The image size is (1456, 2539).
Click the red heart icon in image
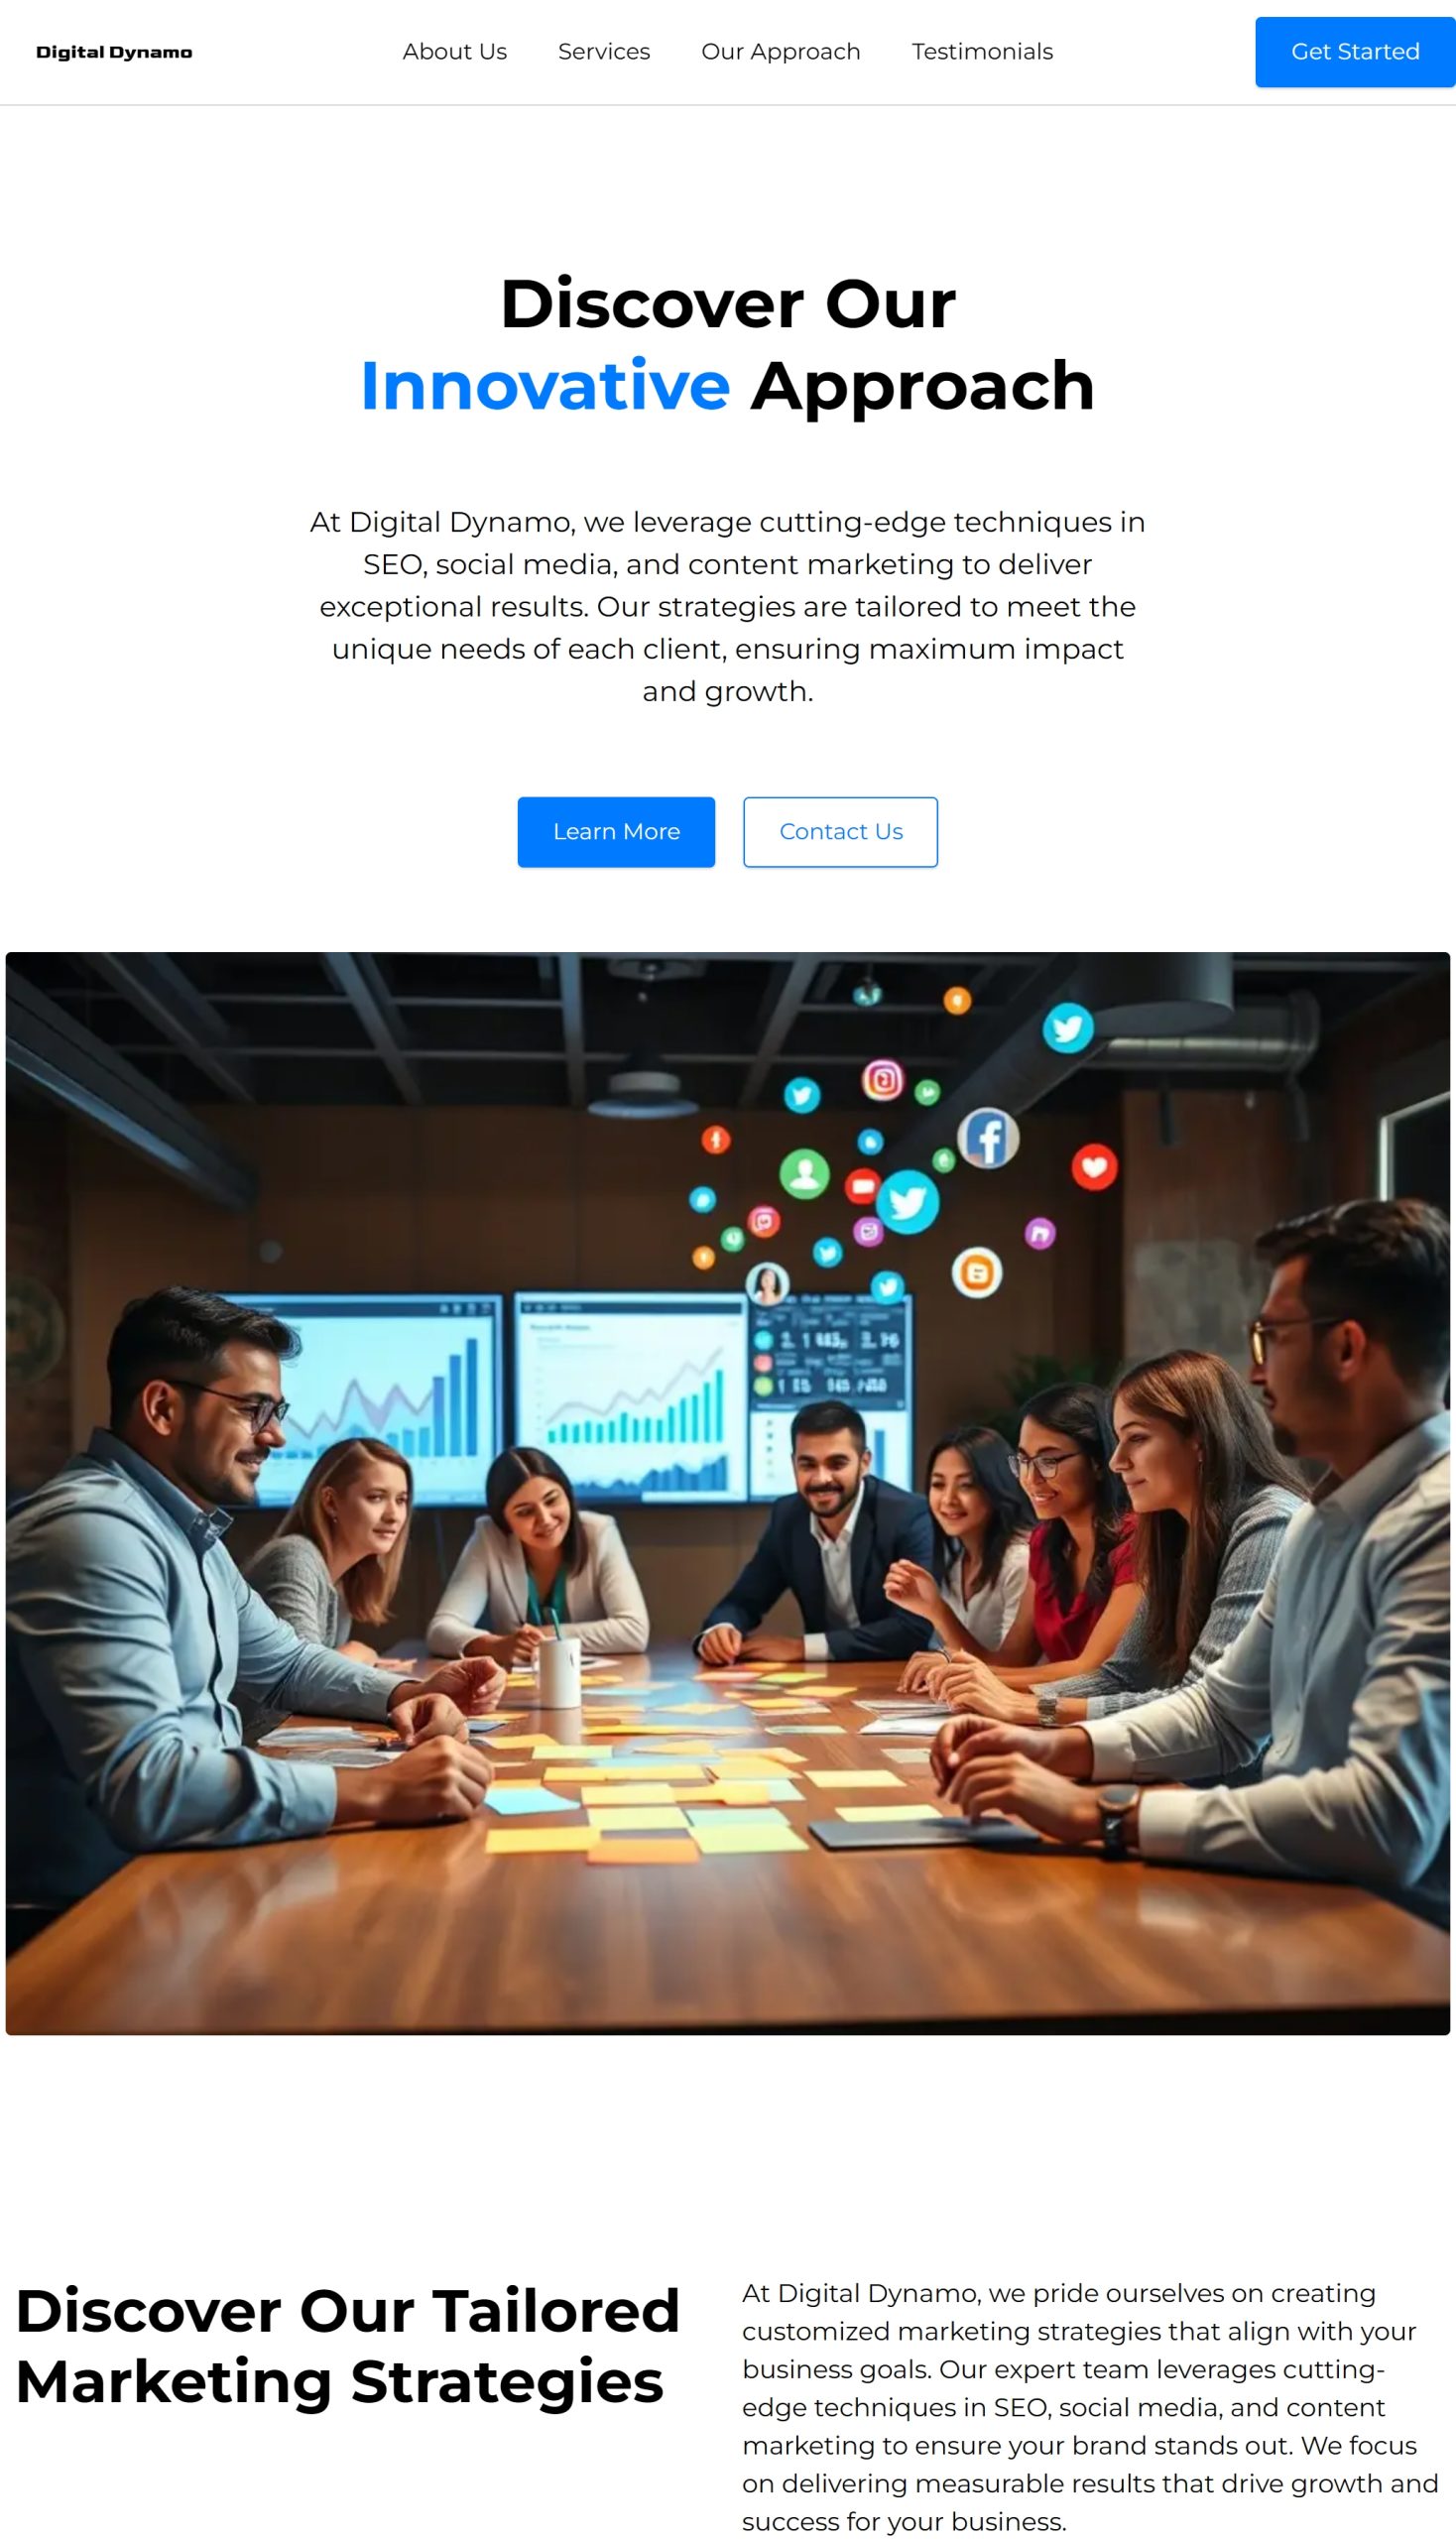point(1094,1166)
